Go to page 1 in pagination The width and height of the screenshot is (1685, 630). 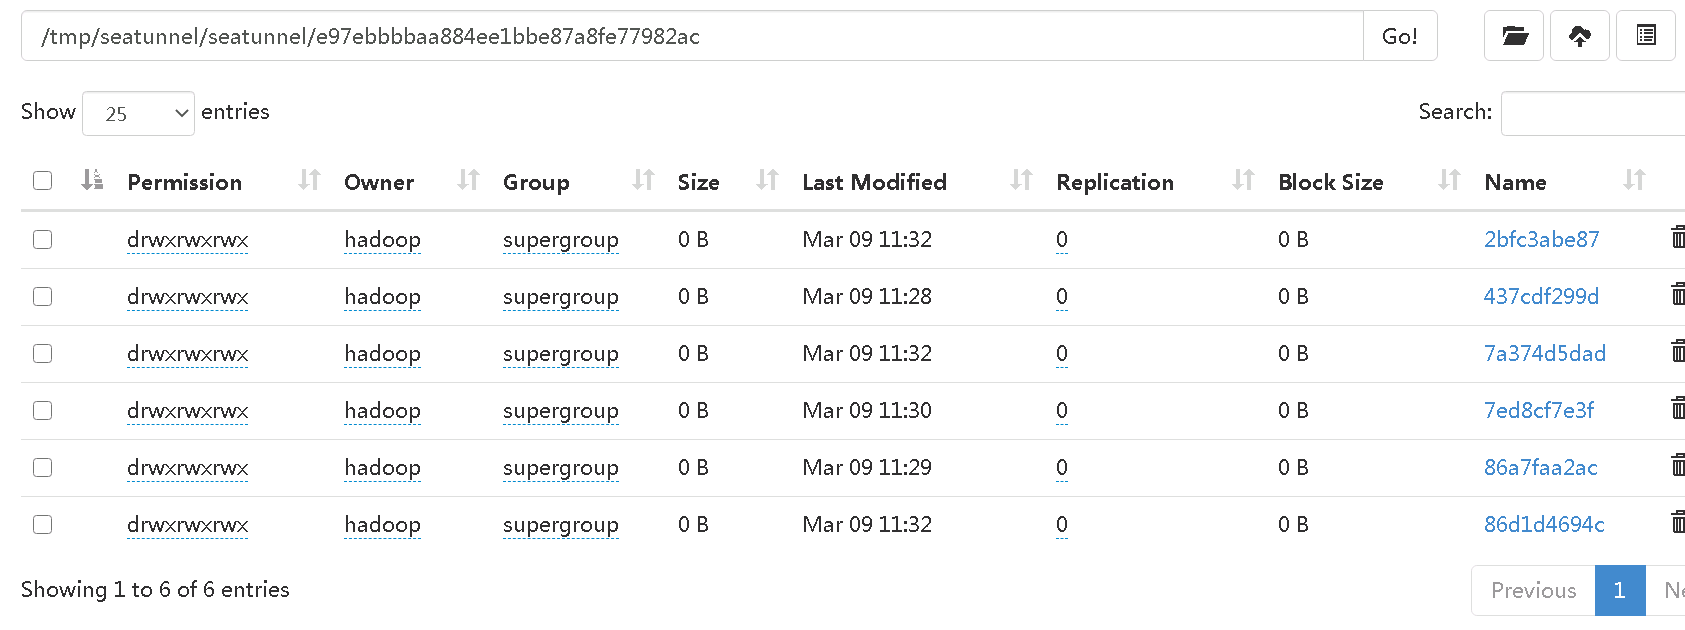click(1620, 590)
